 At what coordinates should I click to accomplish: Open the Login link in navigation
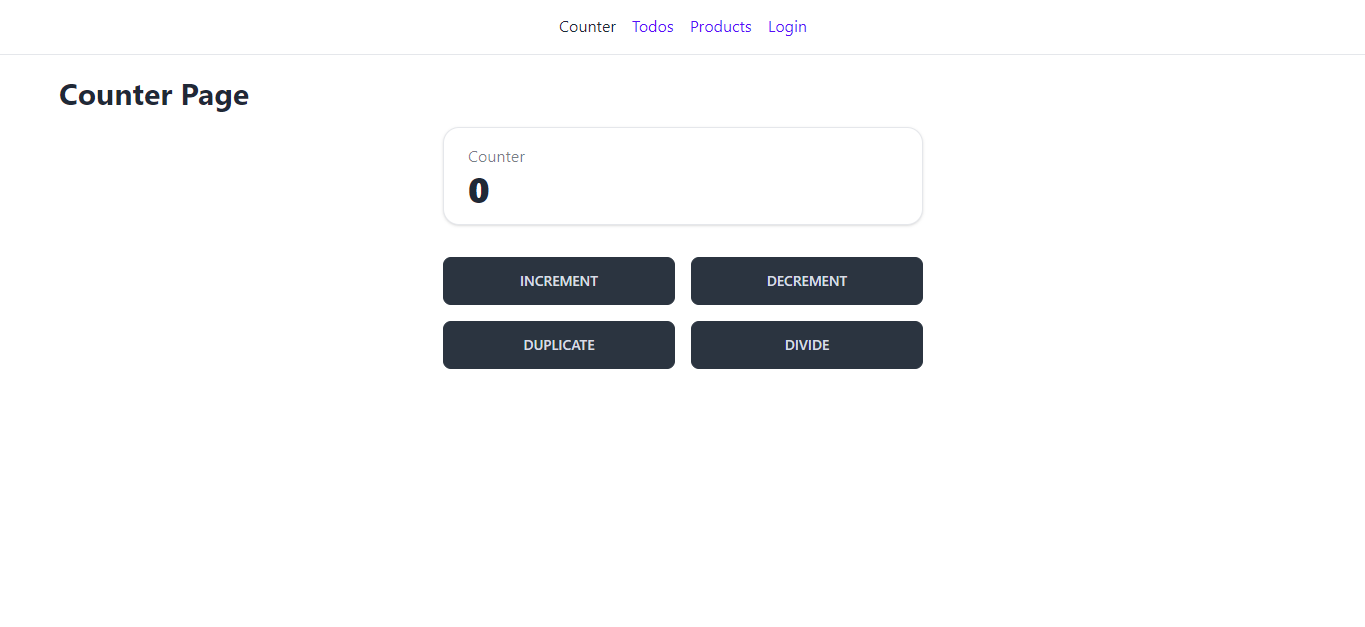tap(787, 27)
